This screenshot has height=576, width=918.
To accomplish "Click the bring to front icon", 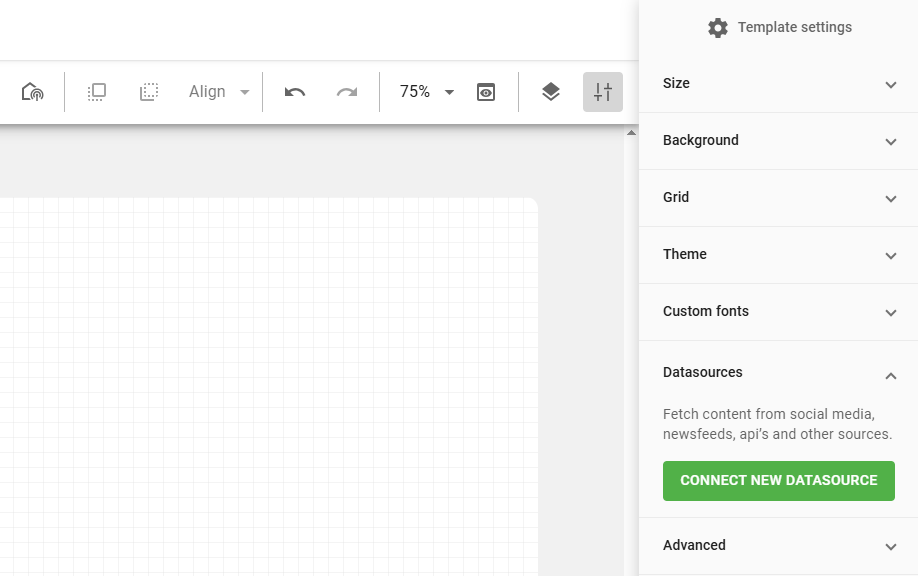I will point(97,92).
